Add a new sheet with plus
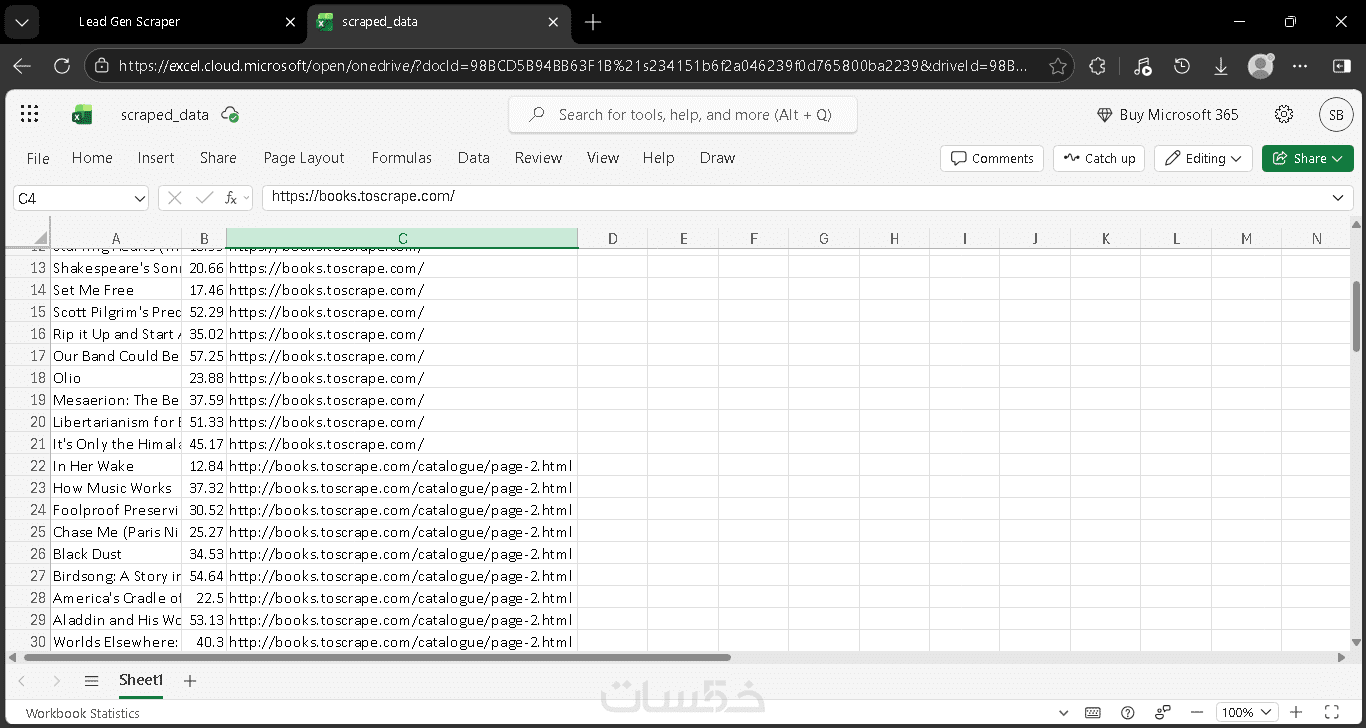Image resolution: width=1366 pixels, height=728 pixels. pyautogui.click(x=190, y=681)
